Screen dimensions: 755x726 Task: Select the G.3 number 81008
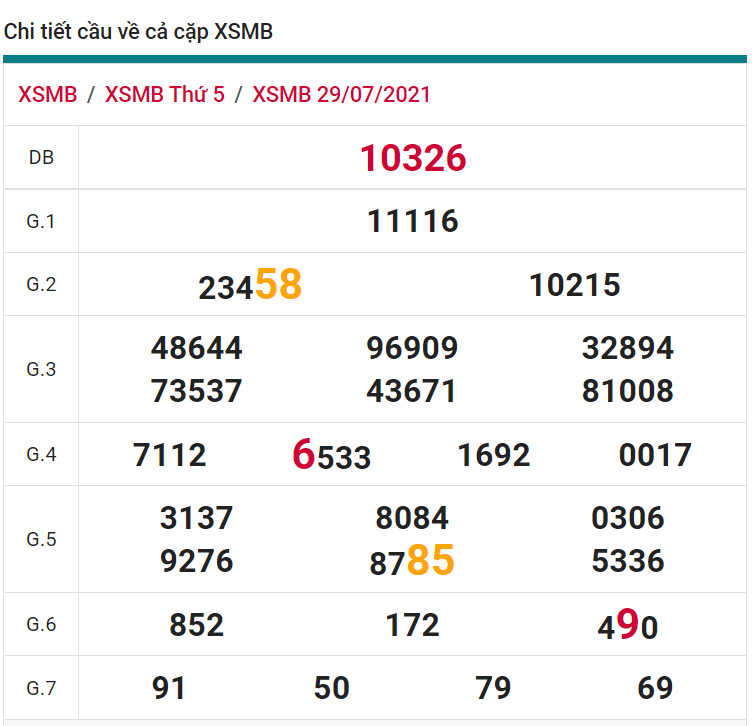(628, 391)
